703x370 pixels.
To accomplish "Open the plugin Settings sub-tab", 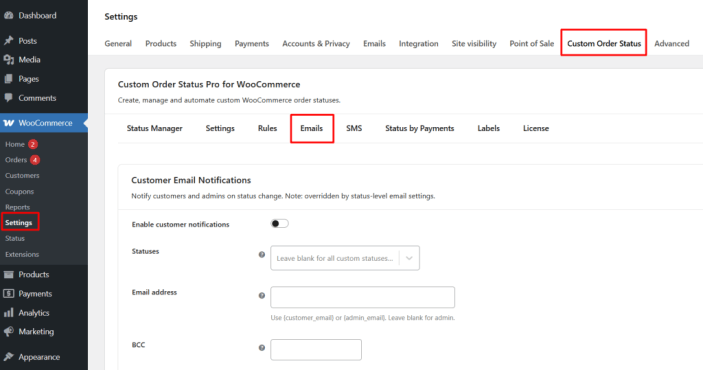I will 220,128.
